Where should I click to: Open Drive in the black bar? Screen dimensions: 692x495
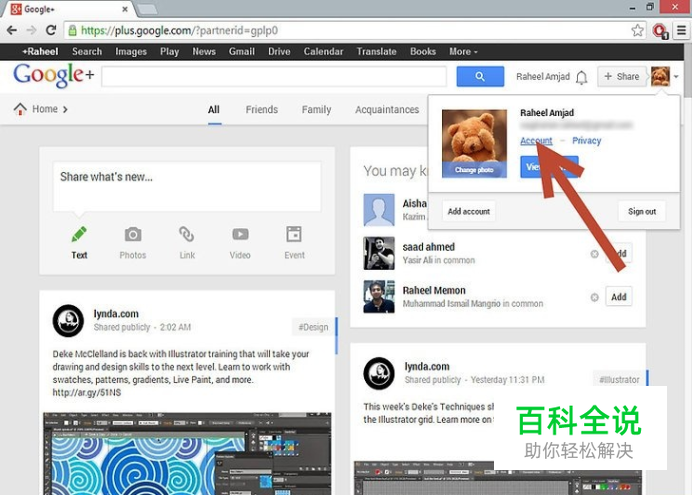click(x=279, y=52)
